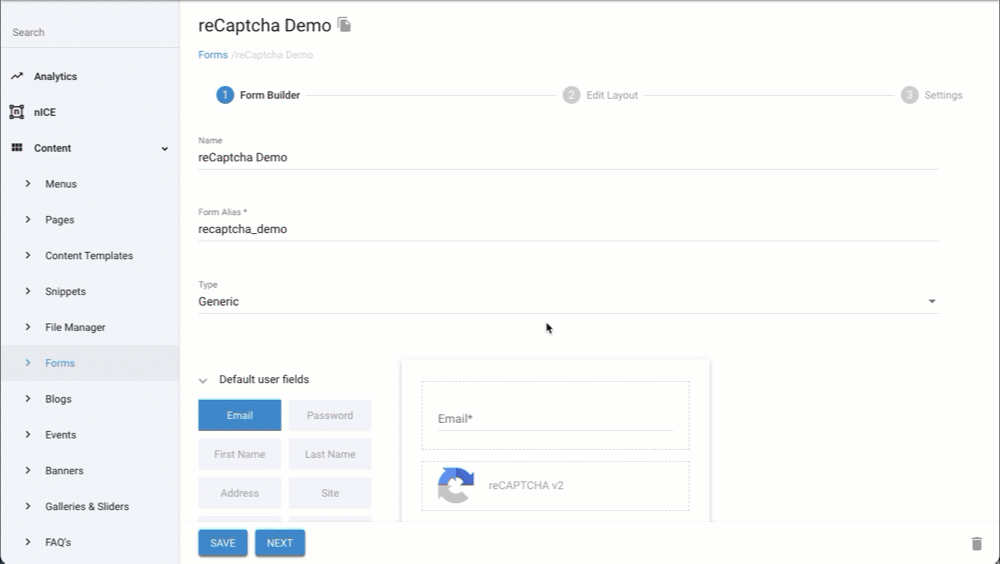
Task: Click the SAVE button
Action: 223,543
